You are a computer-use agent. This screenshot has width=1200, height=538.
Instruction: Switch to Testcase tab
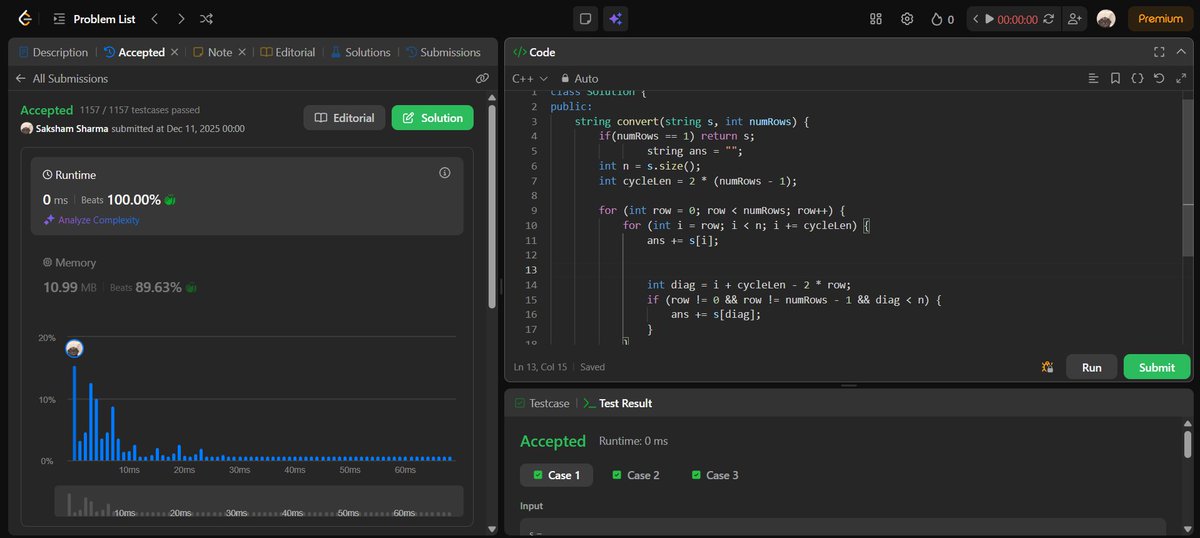(x=541, y=403)
